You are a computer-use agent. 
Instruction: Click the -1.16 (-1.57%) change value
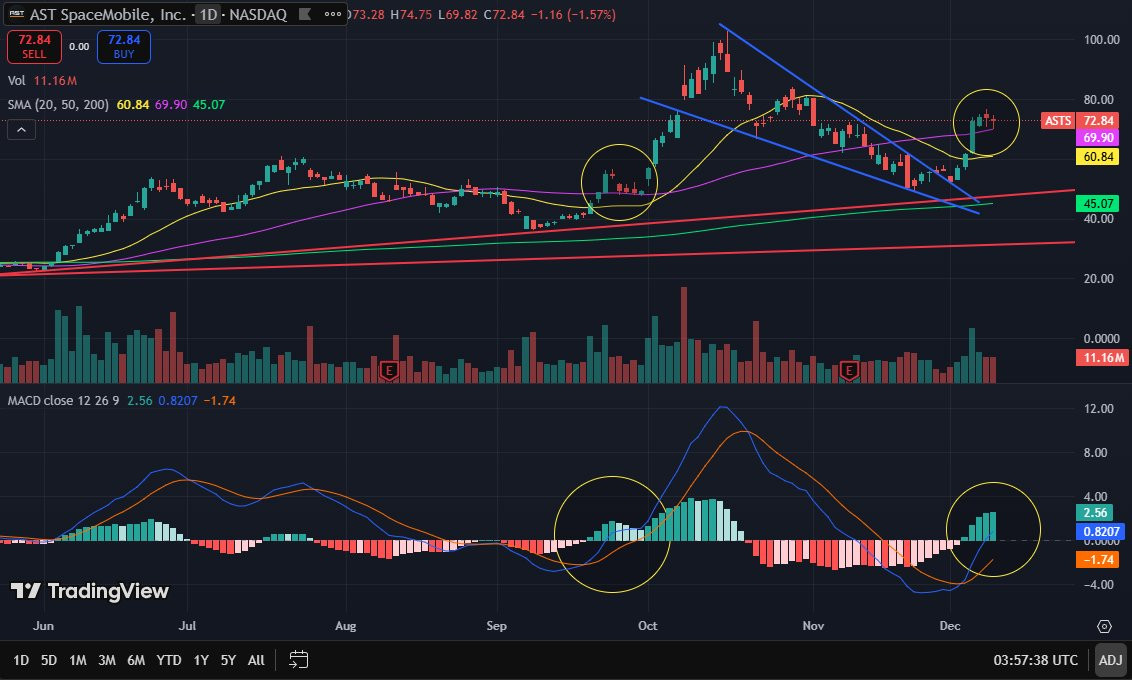click(573, 14)
